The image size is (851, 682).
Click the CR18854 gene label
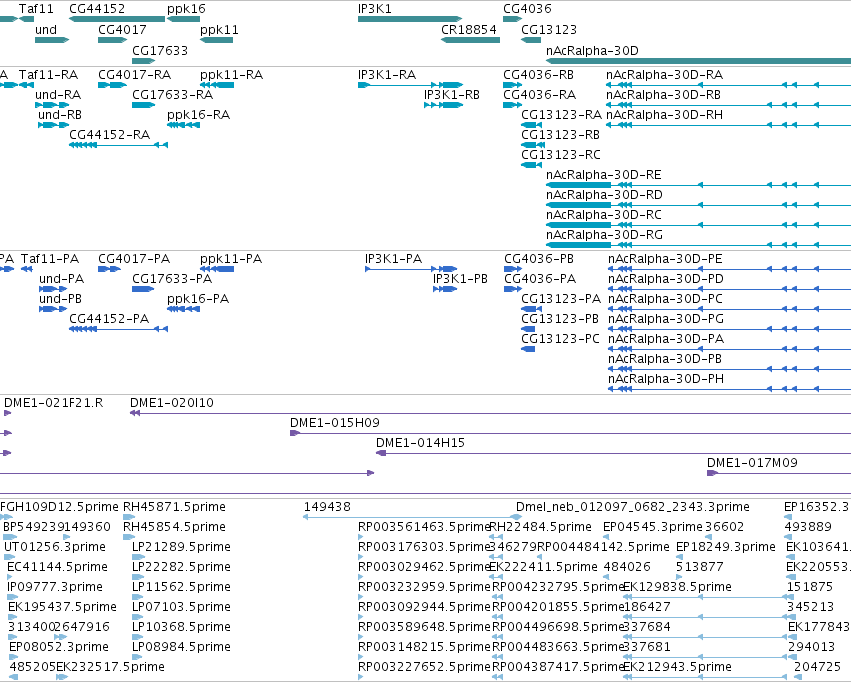[469, 30]
